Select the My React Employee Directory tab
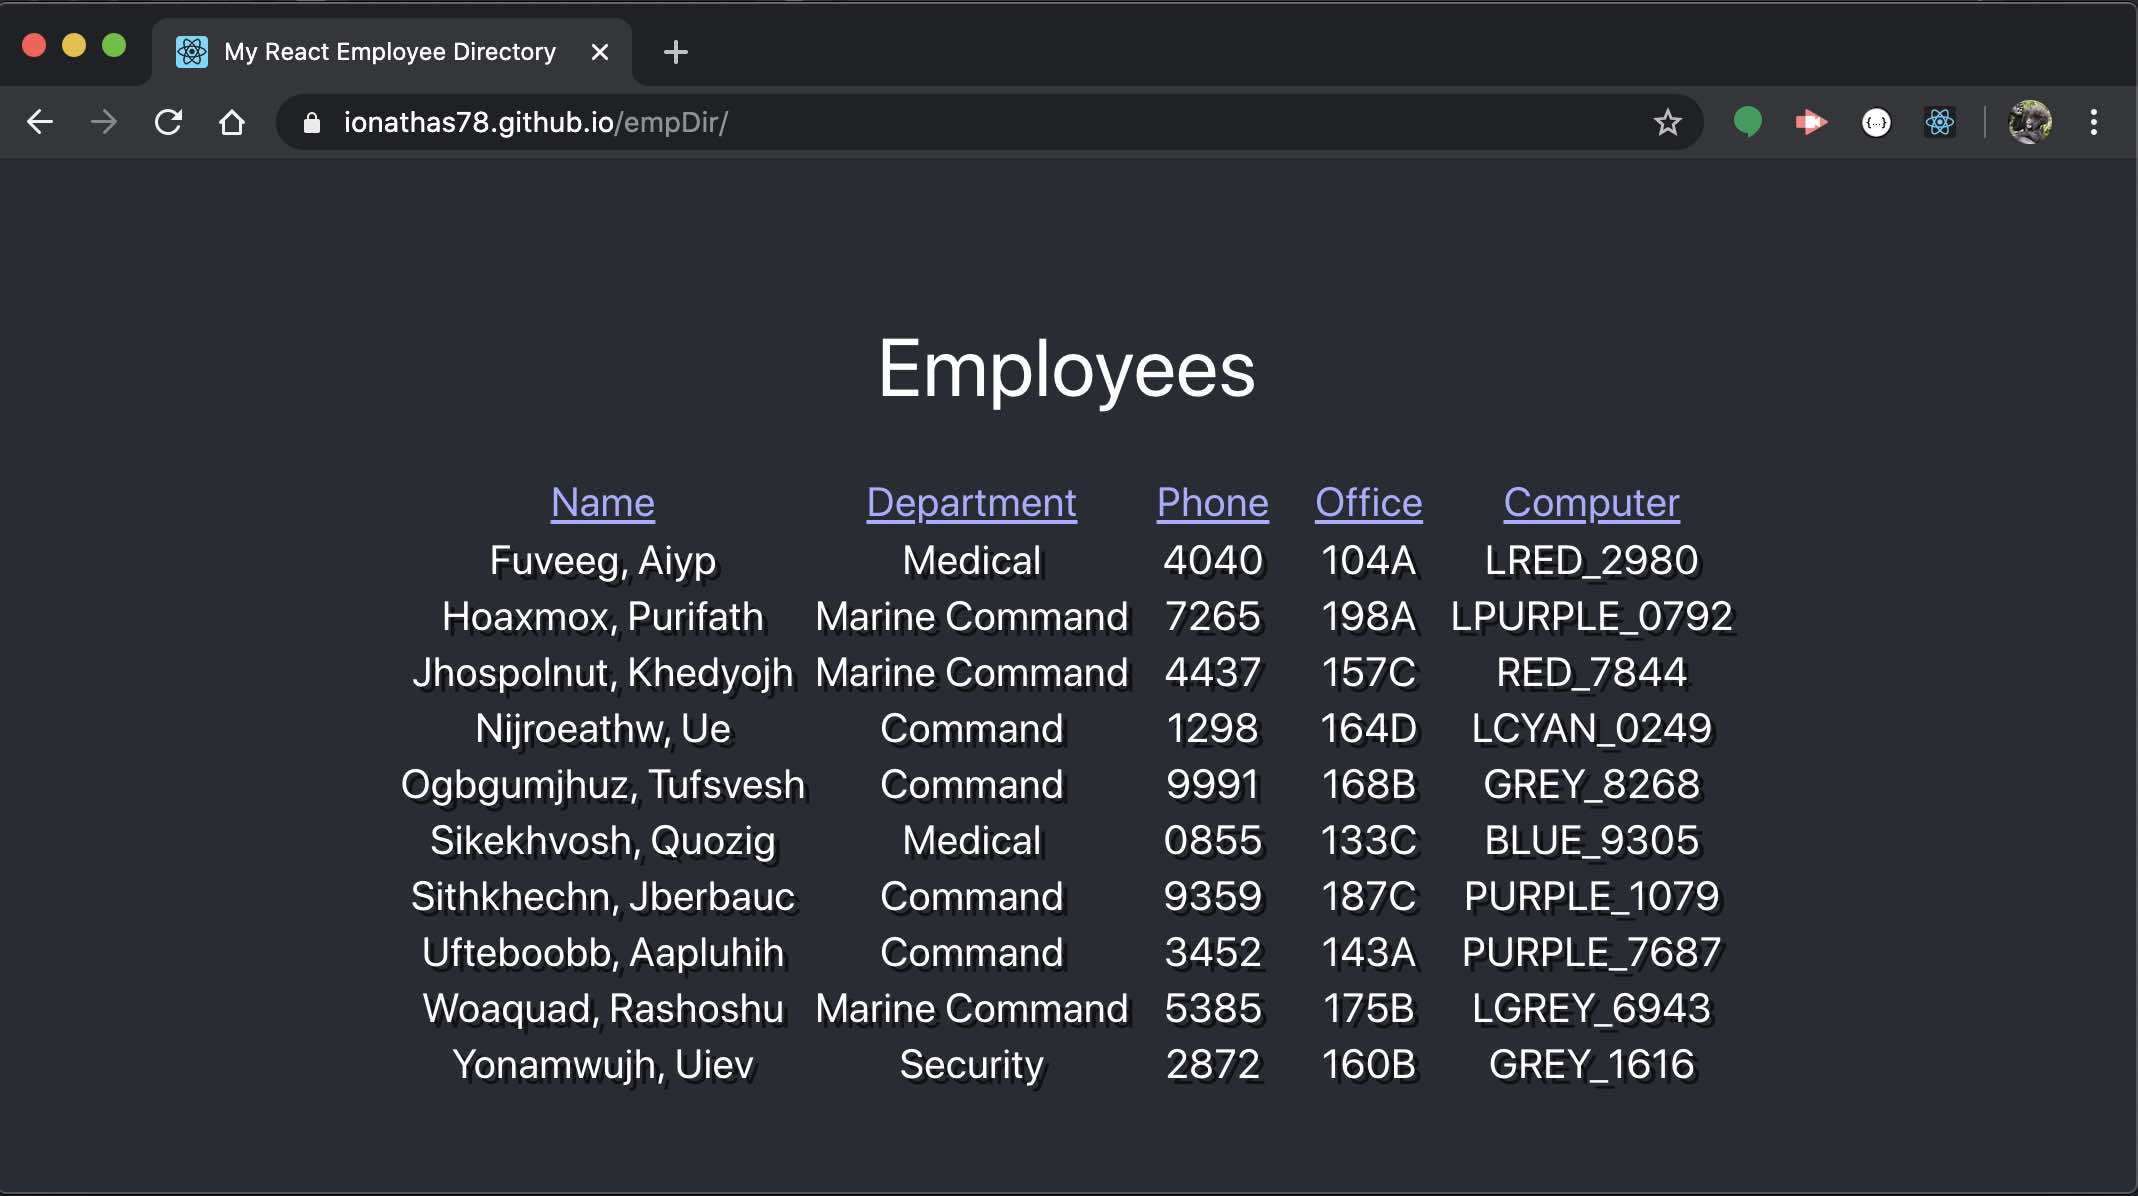 tap(390, 52)
